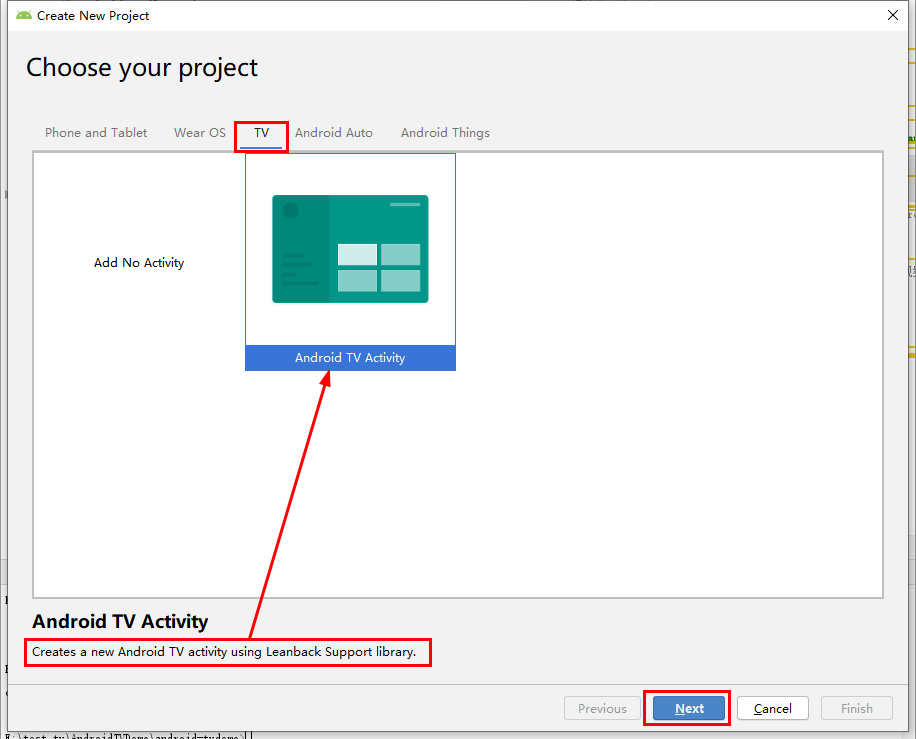Open the Wear OS tab

click(200, 133)
